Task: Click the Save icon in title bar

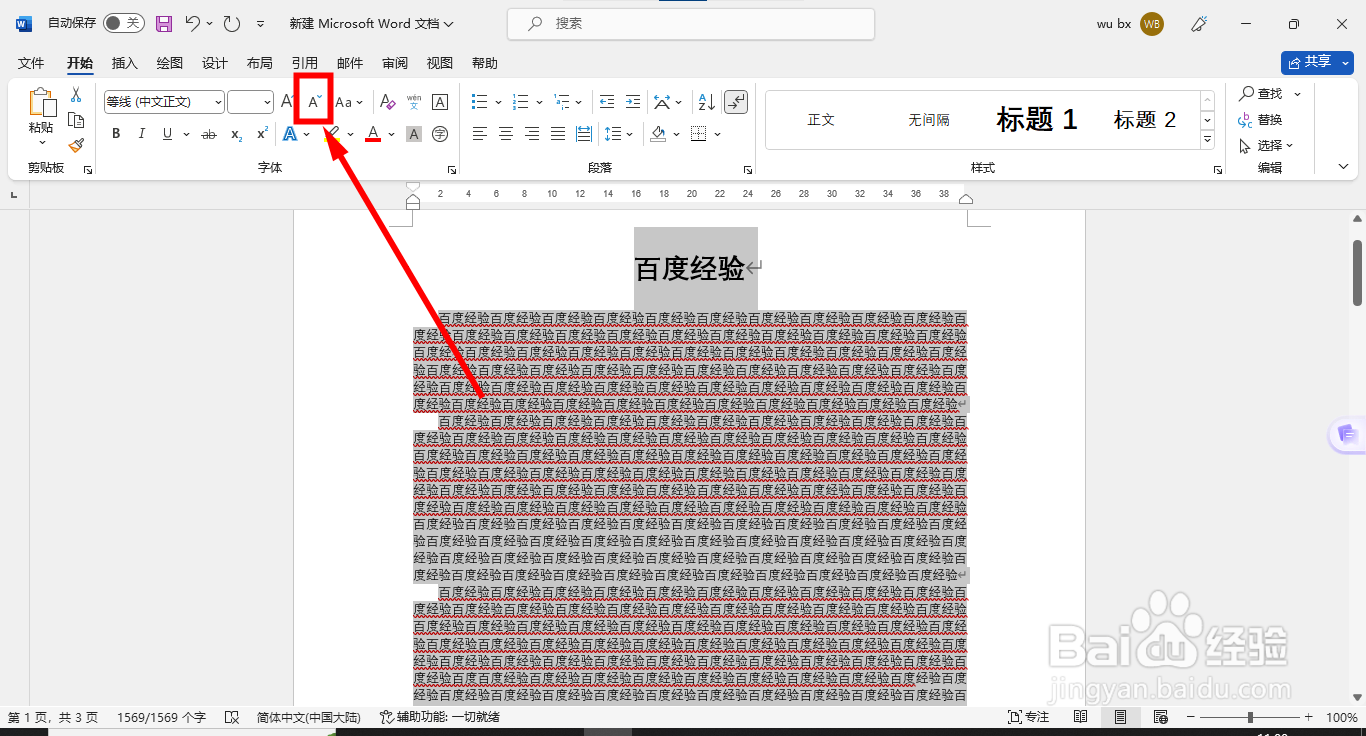Action: pyautogui.click(x=164, y=23)
